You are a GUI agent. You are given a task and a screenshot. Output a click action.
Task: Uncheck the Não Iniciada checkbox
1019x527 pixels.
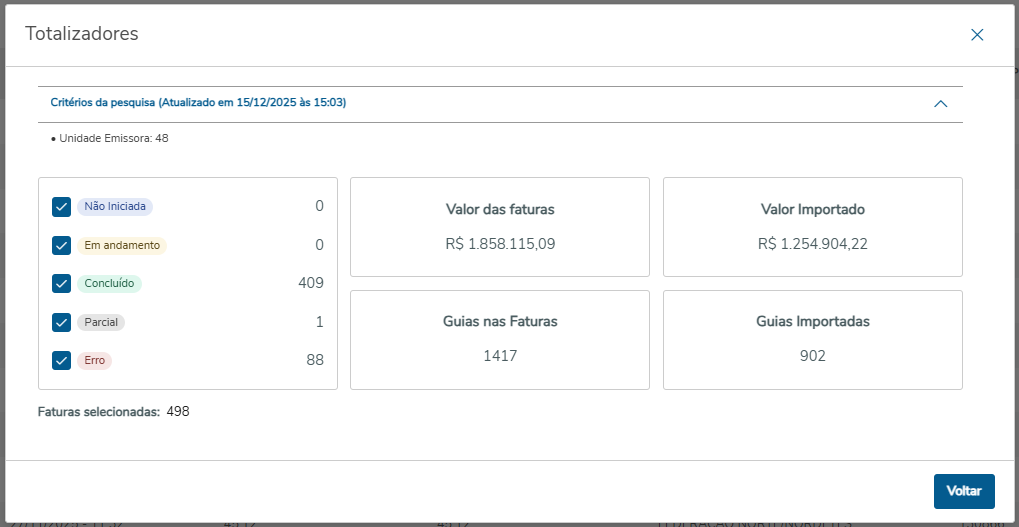tap(62, 207)
